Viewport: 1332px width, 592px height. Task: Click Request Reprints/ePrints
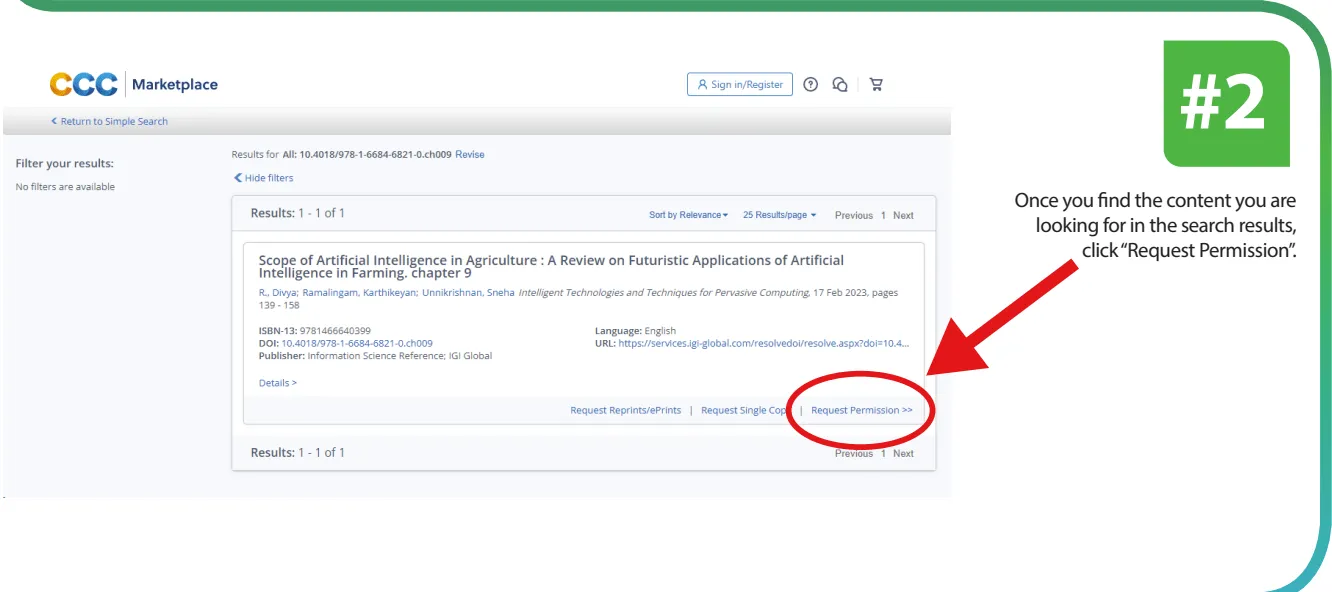coord(625,410)
